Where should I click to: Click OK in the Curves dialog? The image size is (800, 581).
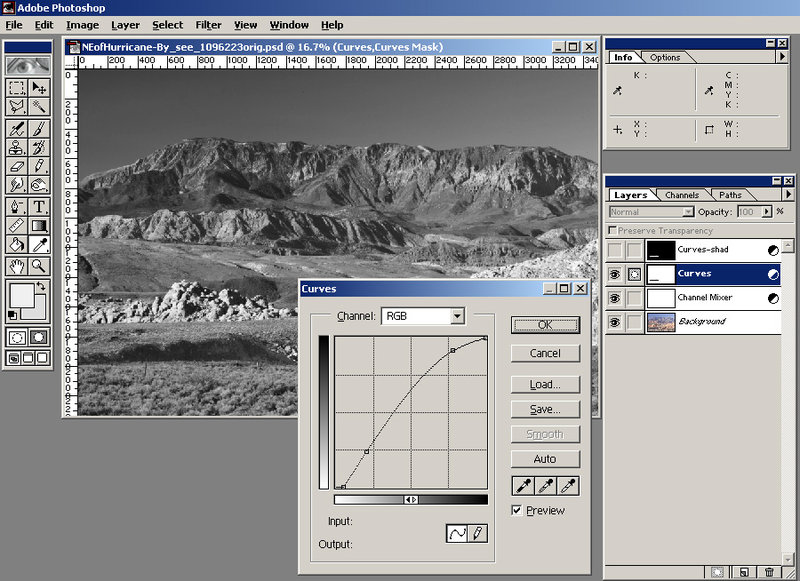coord(545,325)
